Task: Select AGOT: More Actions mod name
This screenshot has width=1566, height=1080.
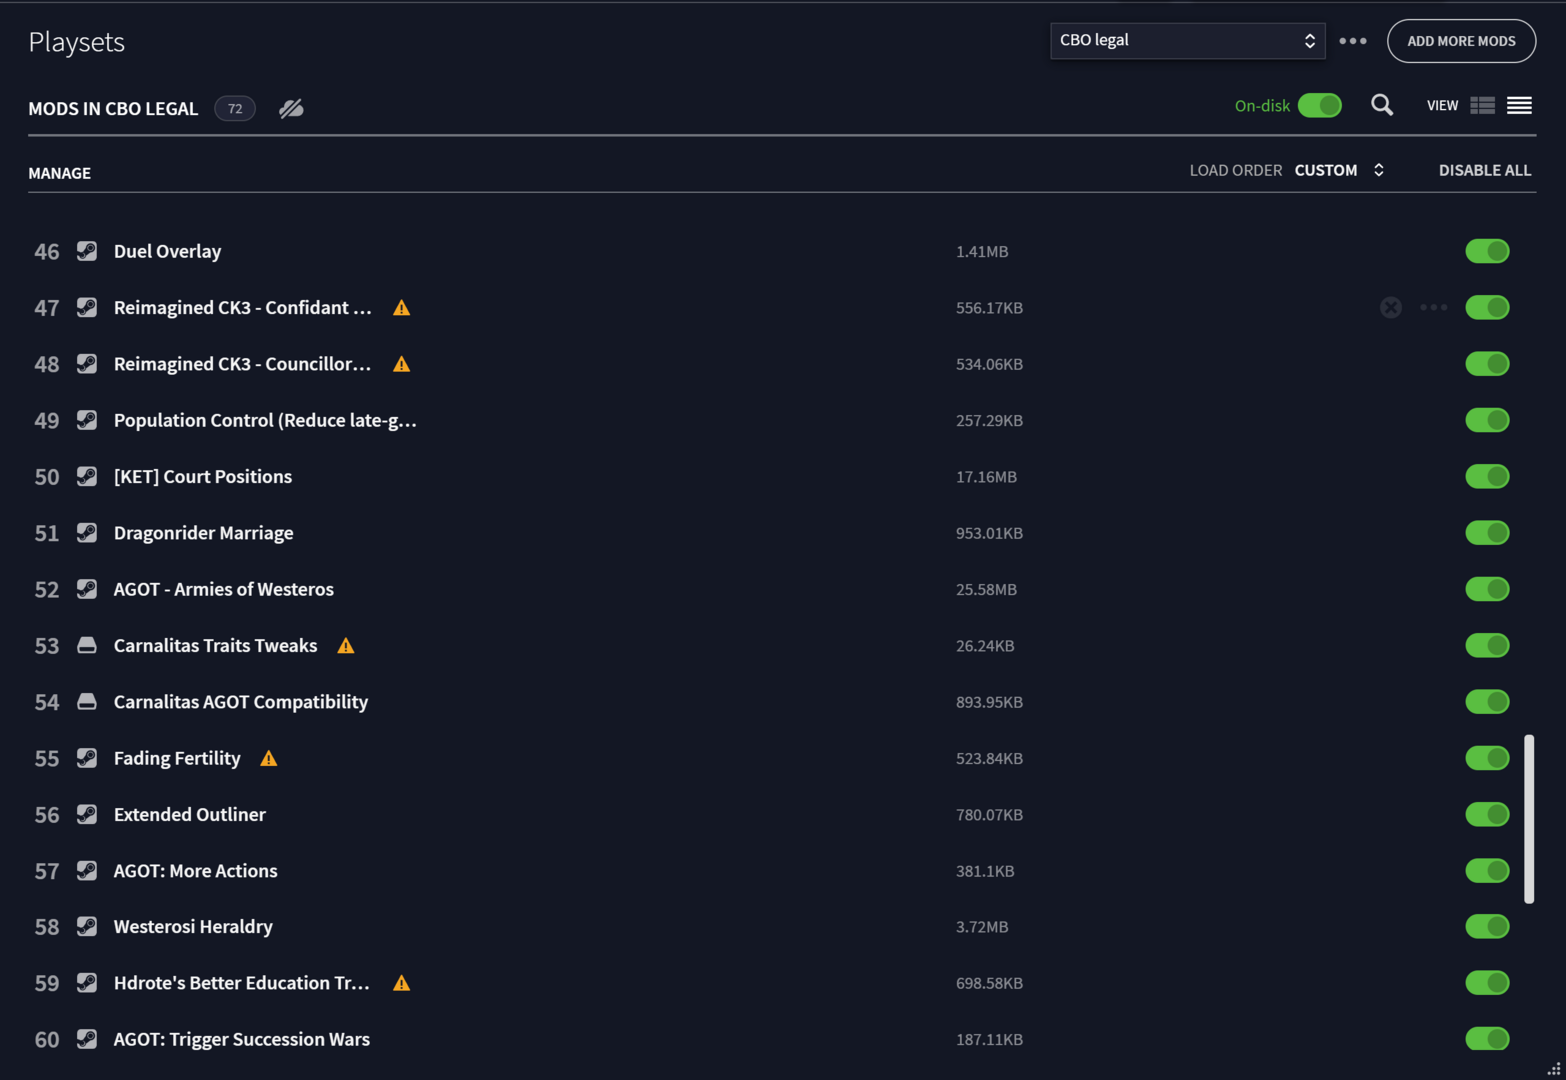Action: point(196,871)
